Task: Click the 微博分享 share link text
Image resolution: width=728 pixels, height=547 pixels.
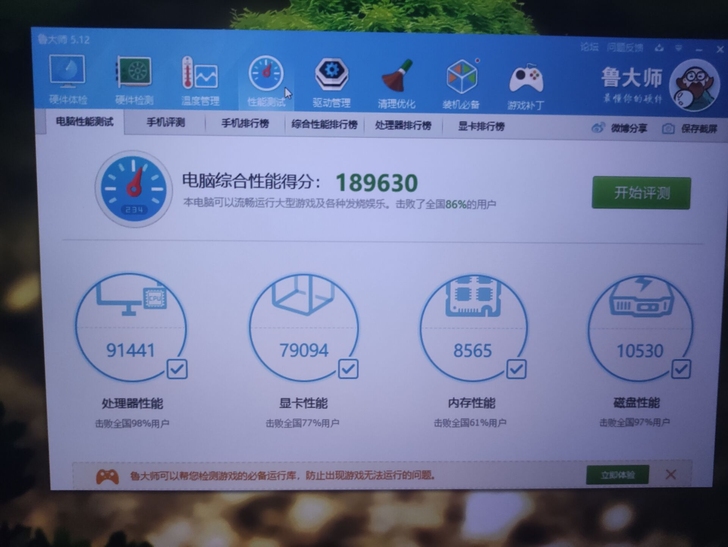Action: click(x=629, y=128)
